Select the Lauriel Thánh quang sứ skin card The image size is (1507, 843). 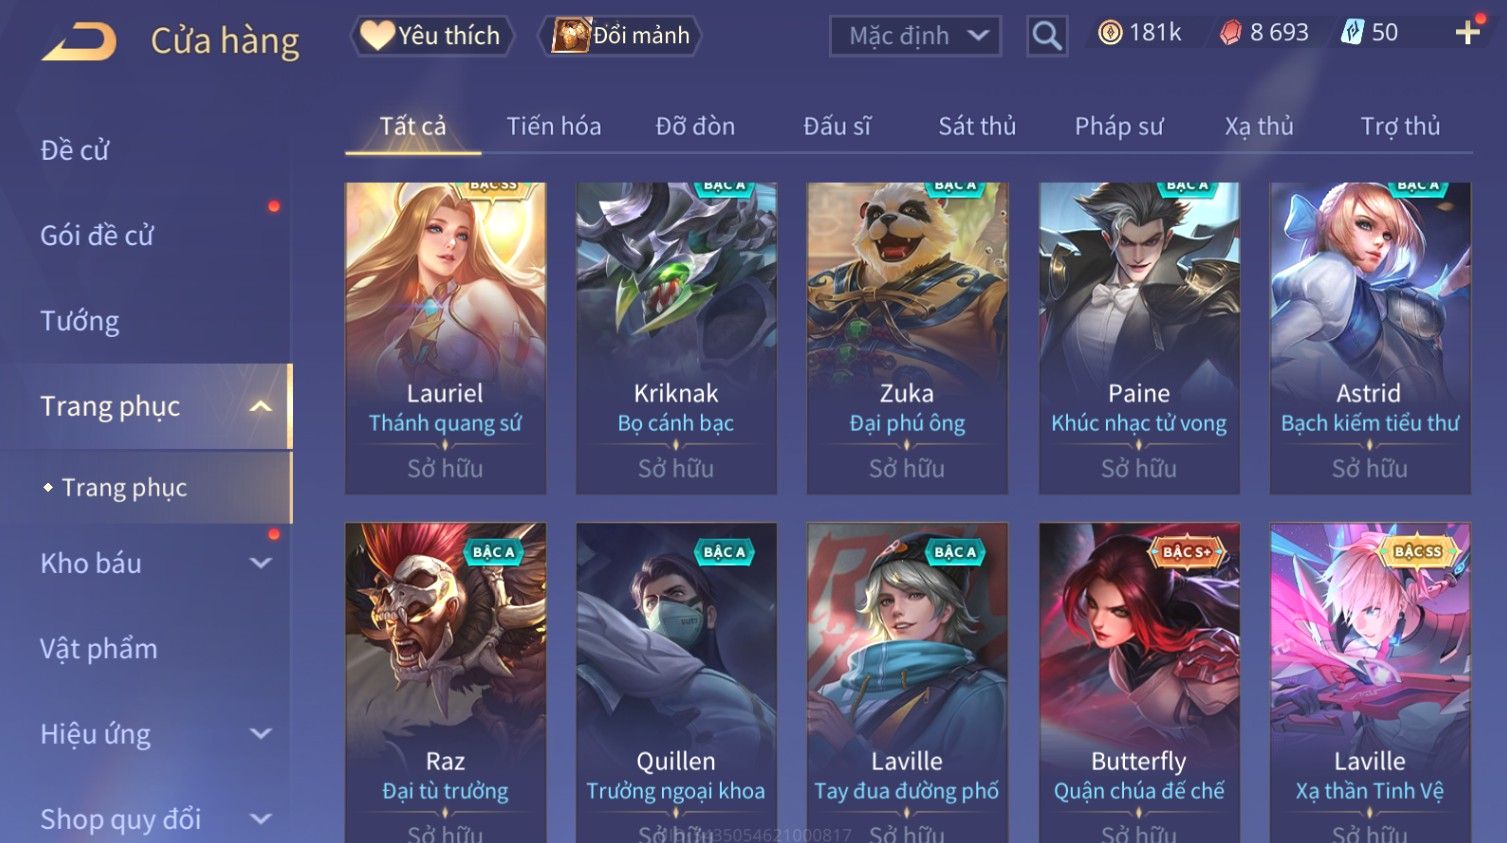445,338
